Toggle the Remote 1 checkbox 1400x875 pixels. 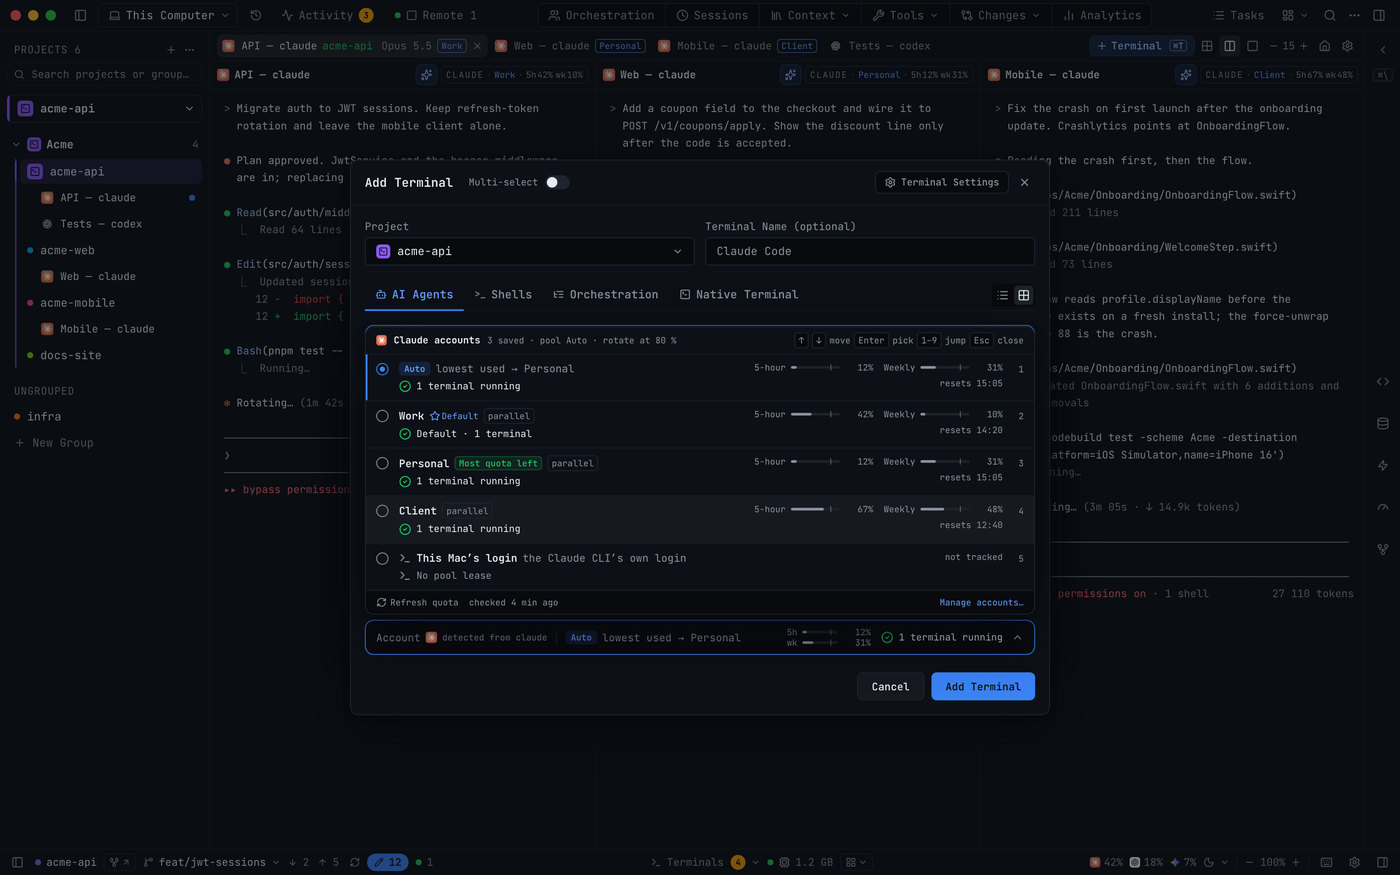coord(411,15)
